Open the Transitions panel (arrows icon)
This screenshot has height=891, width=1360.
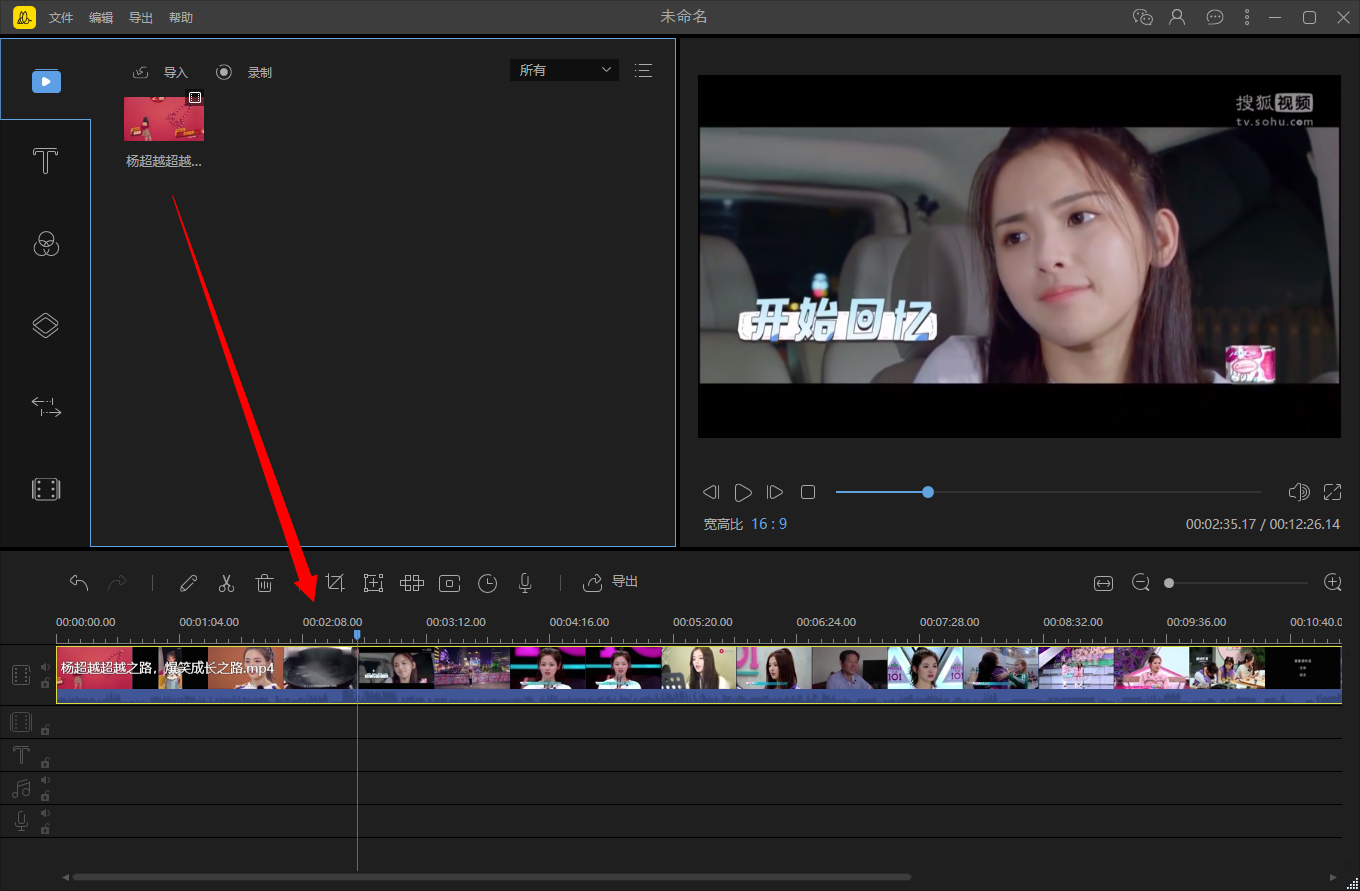click(46, 406)
